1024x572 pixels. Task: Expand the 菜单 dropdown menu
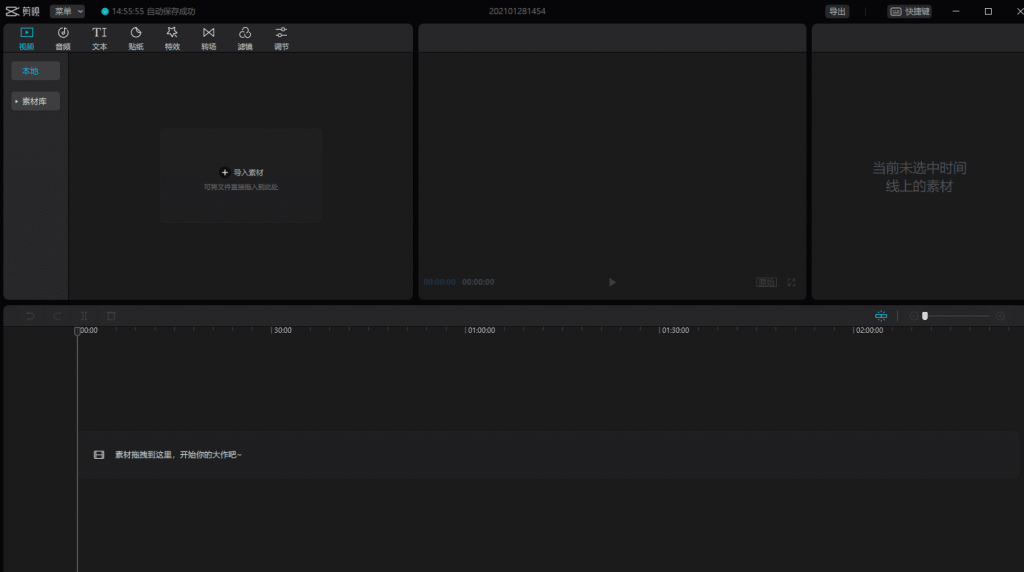tap(67, 11)
